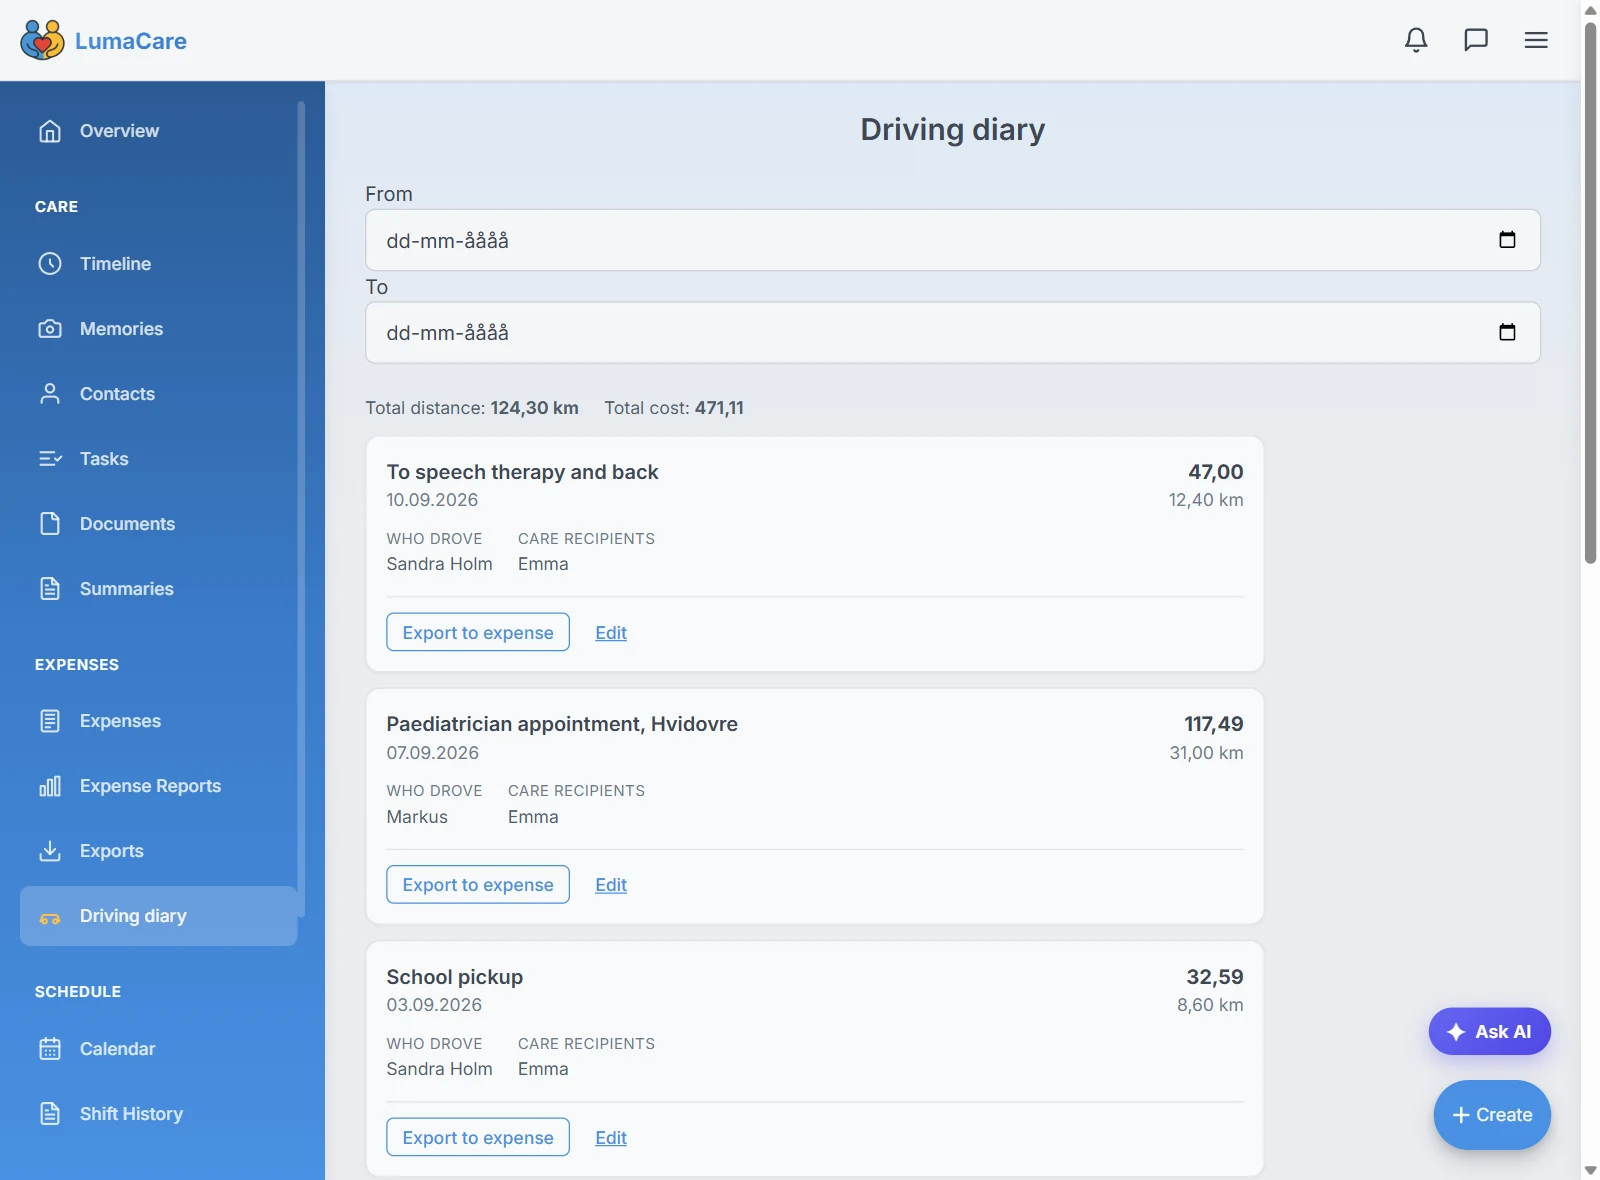The image size is (1600, 1180).
Task: Click the LumaCare brand name
Action: click(131, 41)
